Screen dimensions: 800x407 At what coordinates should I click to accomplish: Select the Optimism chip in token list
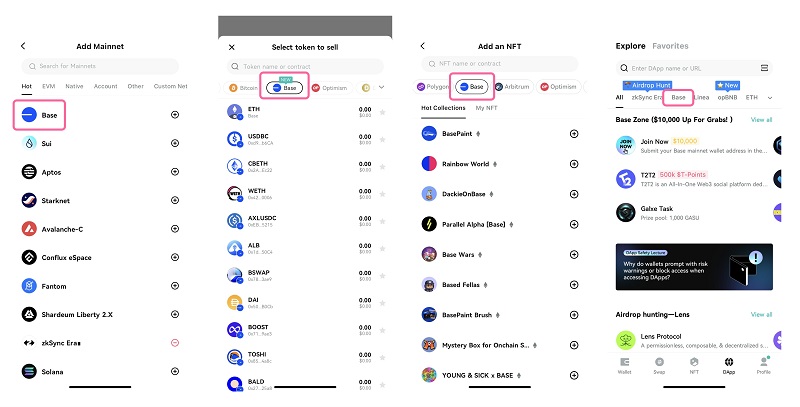point(330,88)
